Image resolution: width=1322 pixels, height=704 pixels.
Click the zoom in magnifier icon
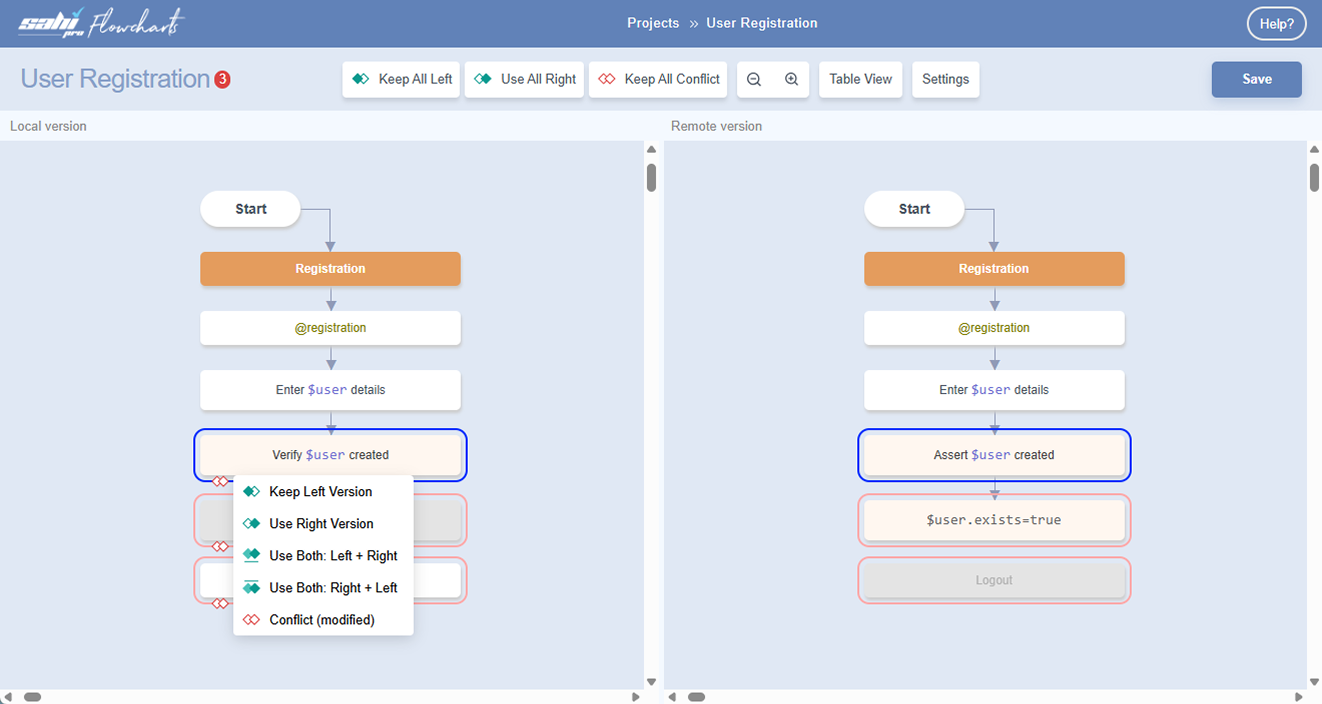click(x=791, y=80)
